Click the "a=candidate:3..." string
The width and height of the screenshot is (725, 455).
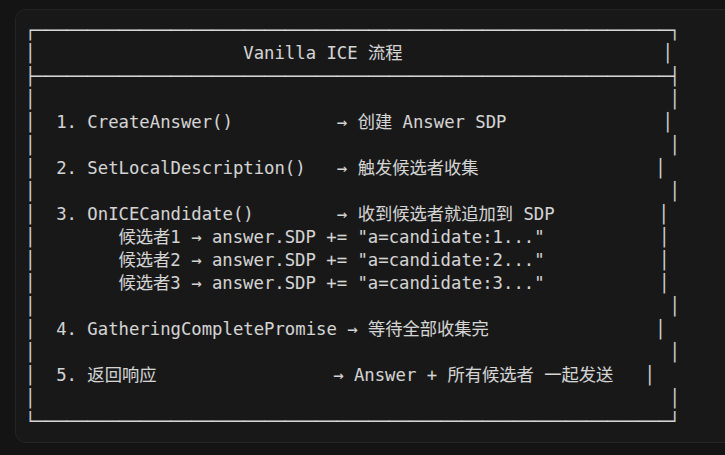tap(451, 283)
